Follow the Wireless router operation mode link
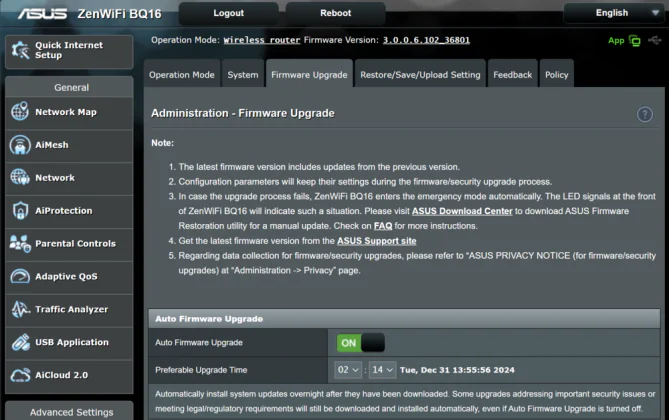Image resolution: width=669 pixels, height=420 pixels. [262, 40]
